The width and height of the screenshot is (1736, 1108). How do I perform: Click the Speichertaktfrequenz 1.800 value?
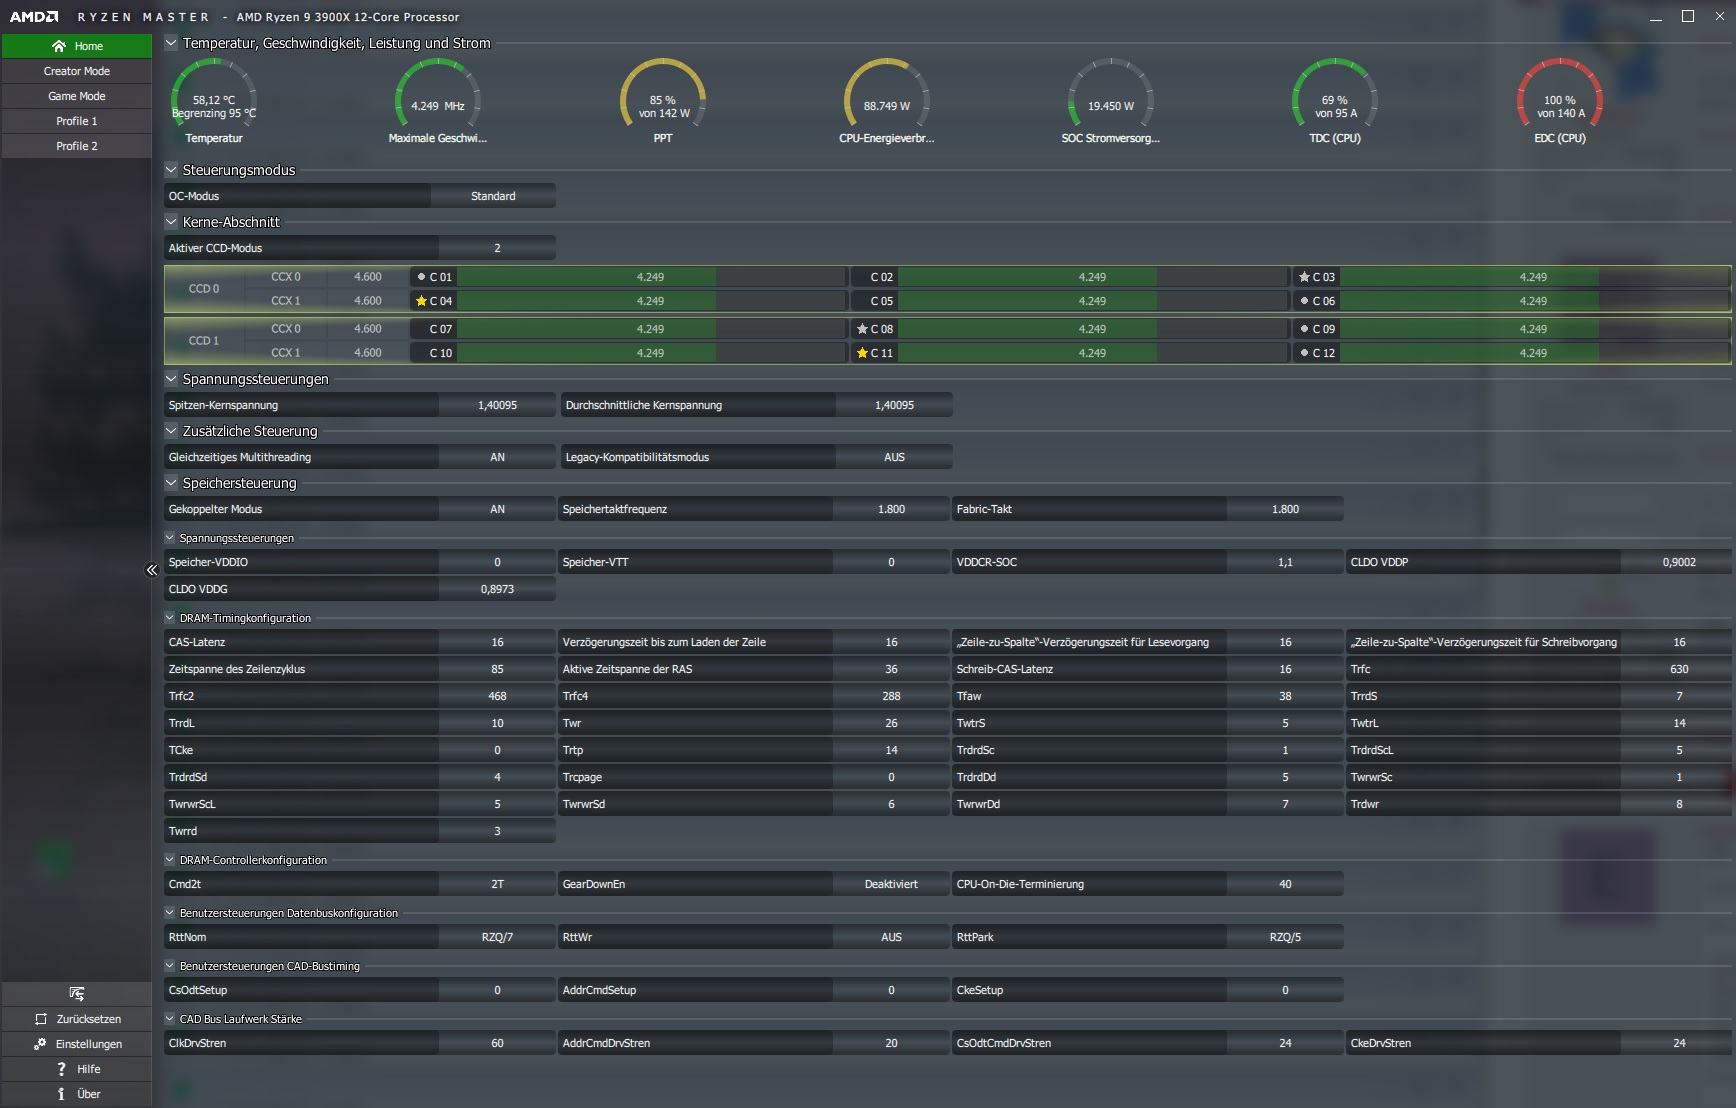tap(891, 509)
